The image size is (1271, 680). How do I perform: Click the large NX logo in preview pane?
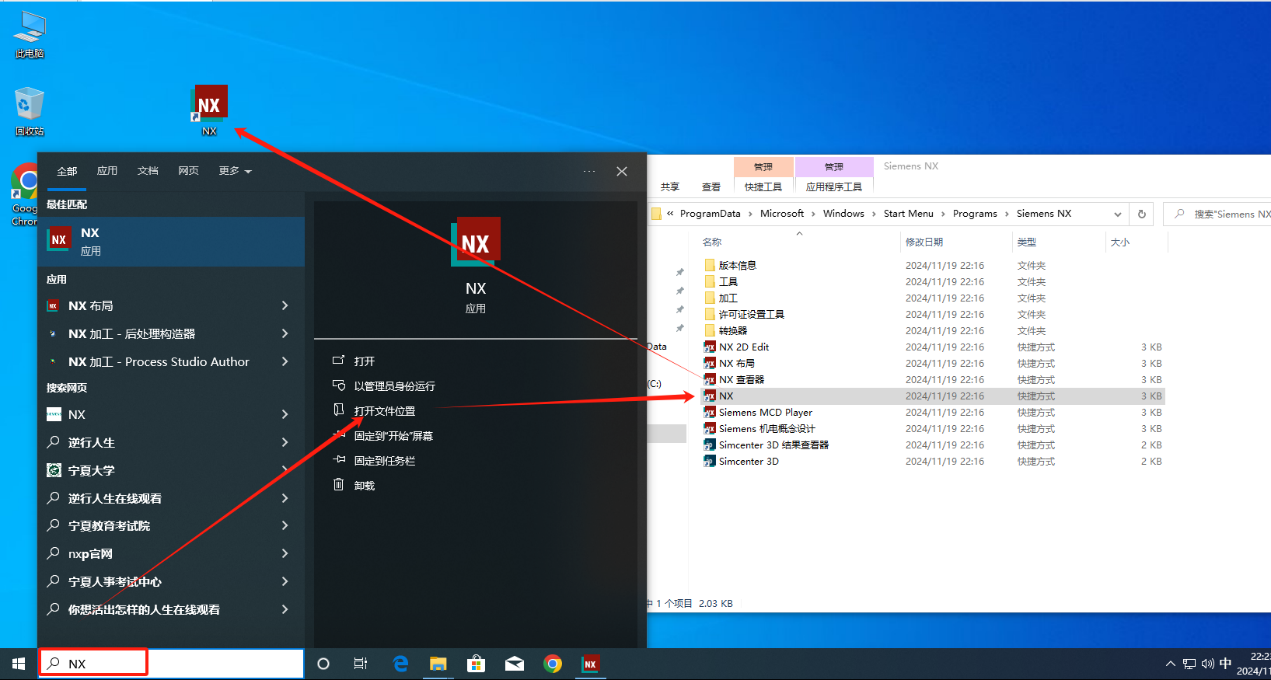coord(476,241)
